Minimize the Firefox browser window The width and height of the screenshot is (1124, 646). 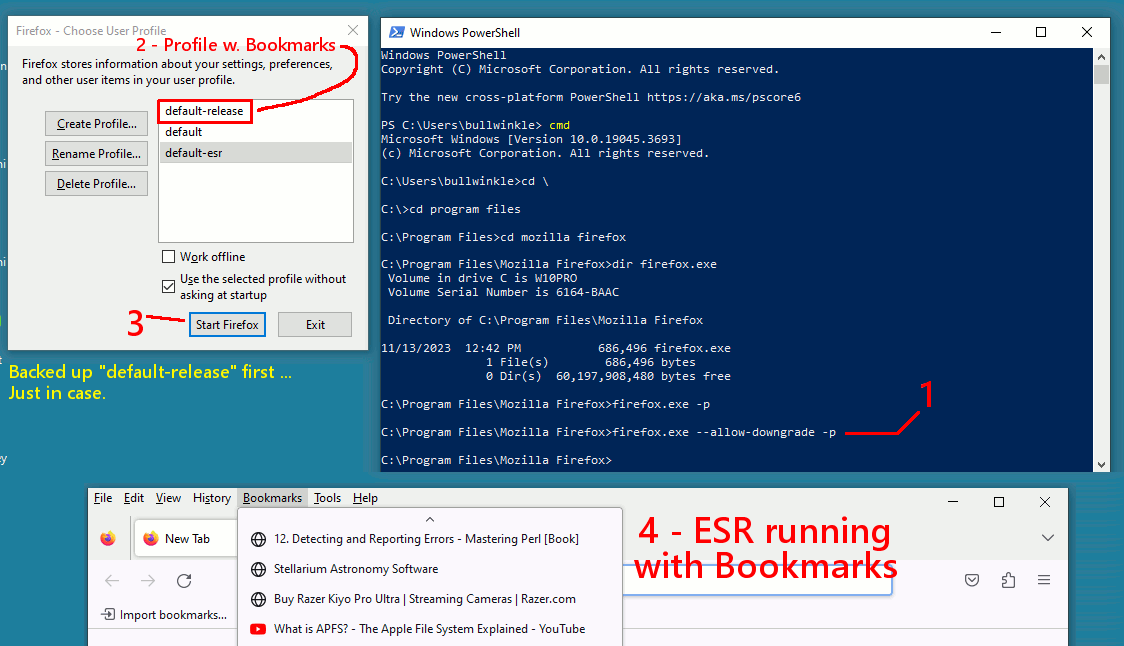[953, 502]
